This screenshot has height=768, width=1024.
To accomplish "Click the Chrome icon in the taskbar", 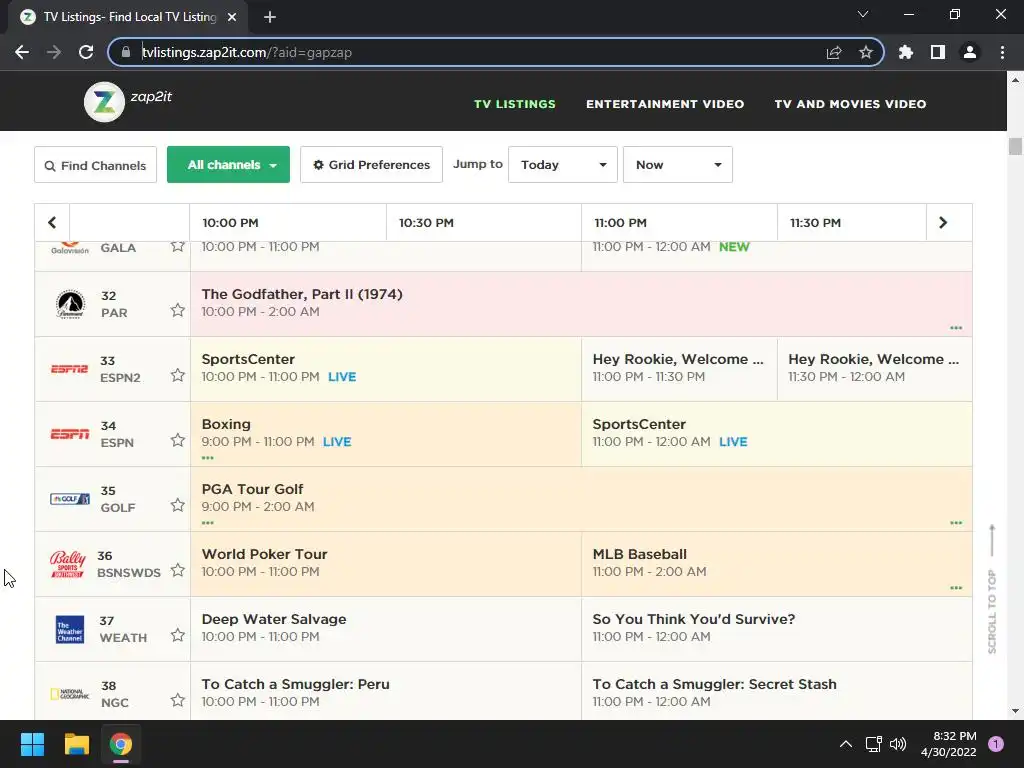I will [121, 744].
